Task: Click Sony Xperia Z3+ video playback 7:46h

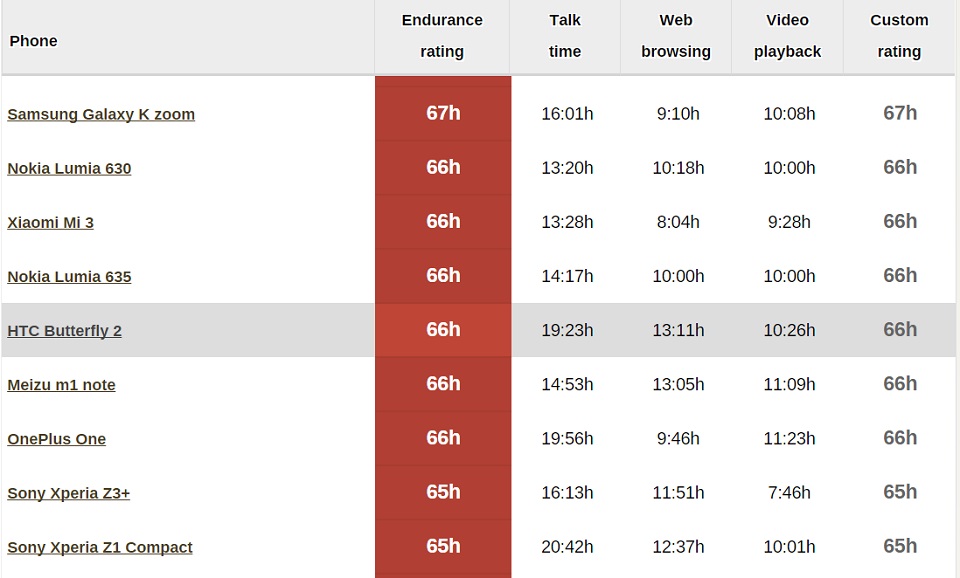Action: [x=789, y=492]
